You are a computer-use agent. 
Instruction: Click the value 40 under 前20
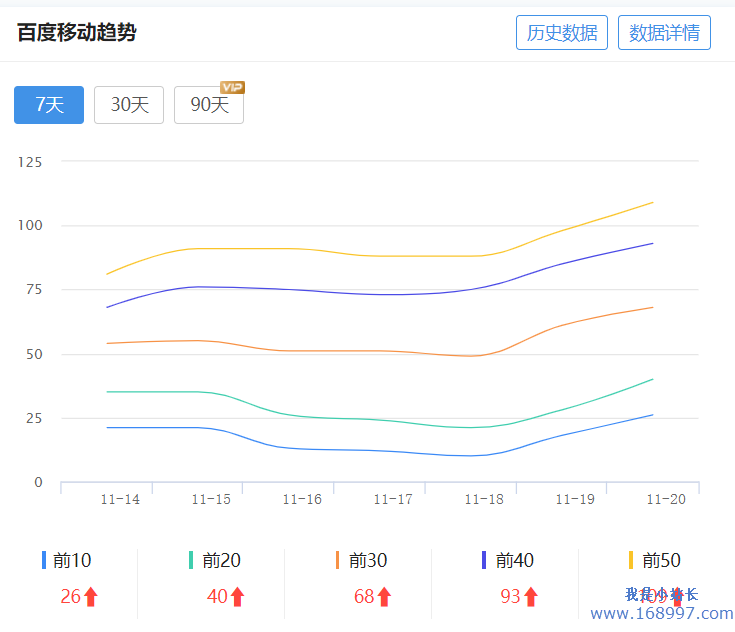pyautogui.click(x=218, y=597)
